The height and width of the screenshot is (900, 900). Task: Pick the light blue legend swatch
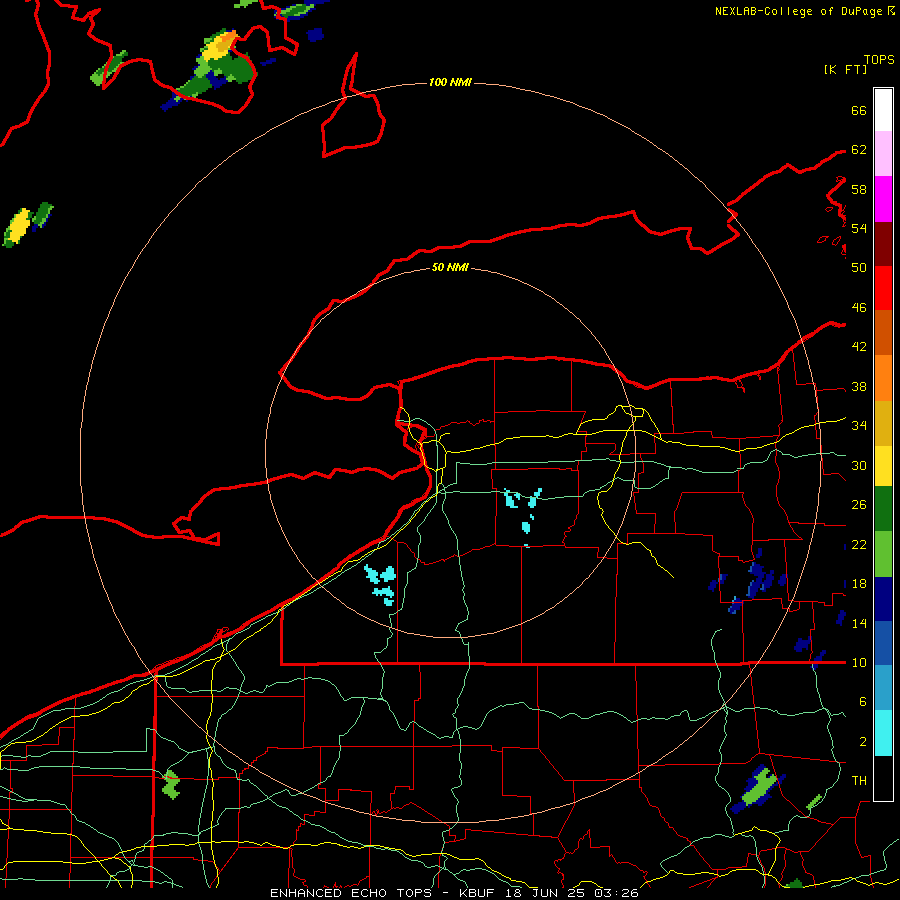tap(883, 688)
